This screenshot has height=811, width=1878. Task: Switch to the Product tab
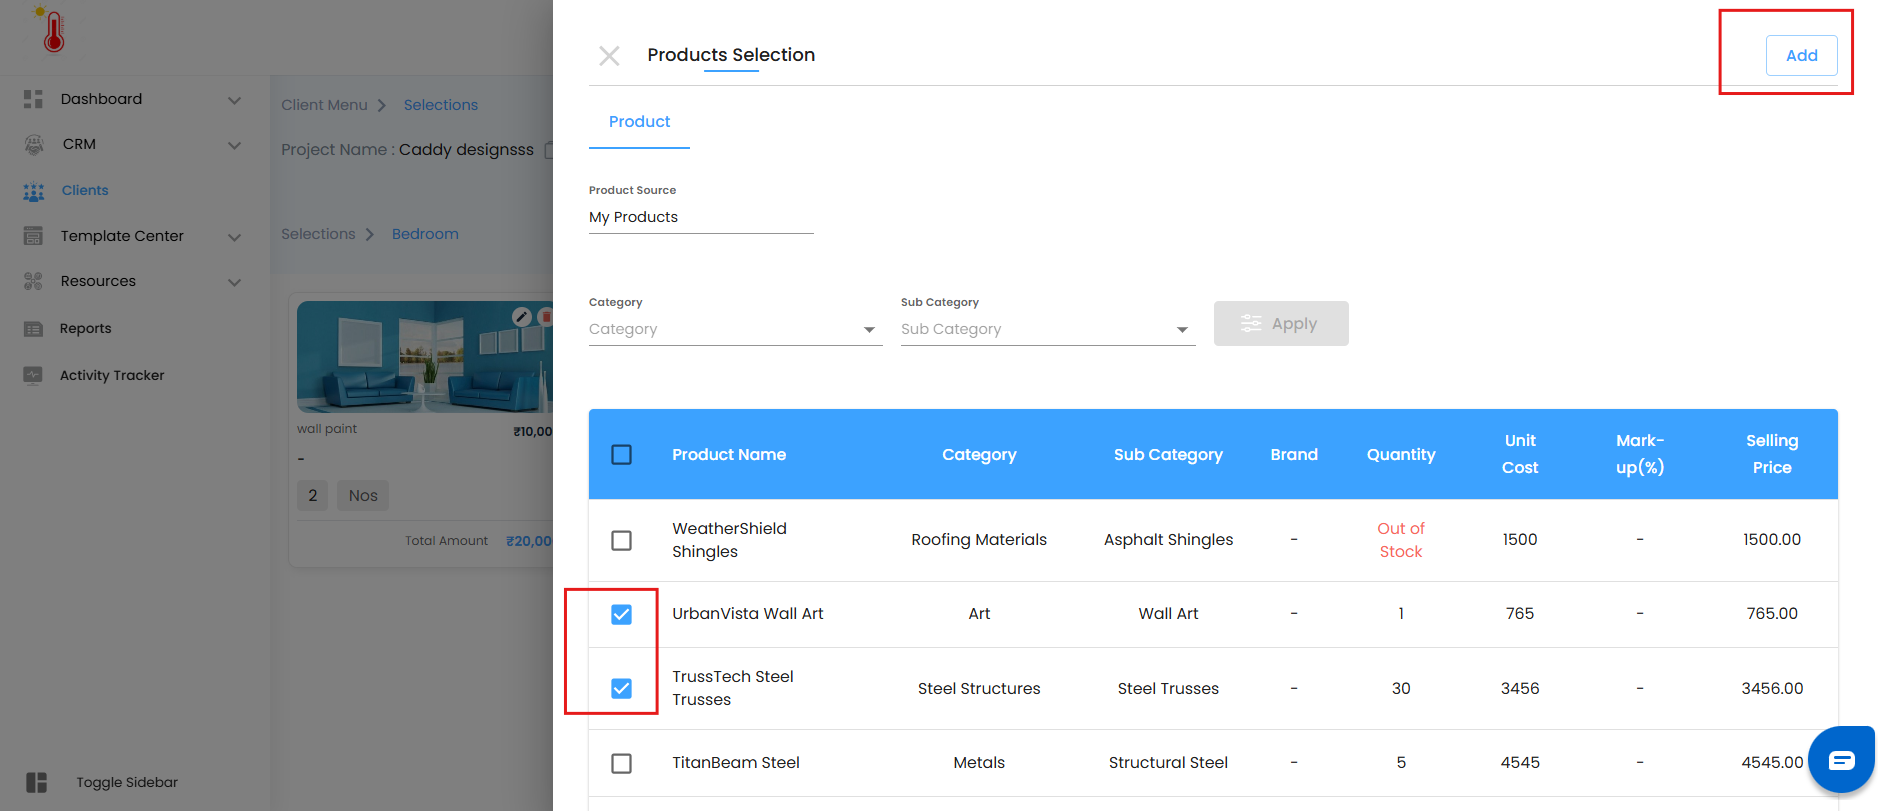(x=639, y=122)
